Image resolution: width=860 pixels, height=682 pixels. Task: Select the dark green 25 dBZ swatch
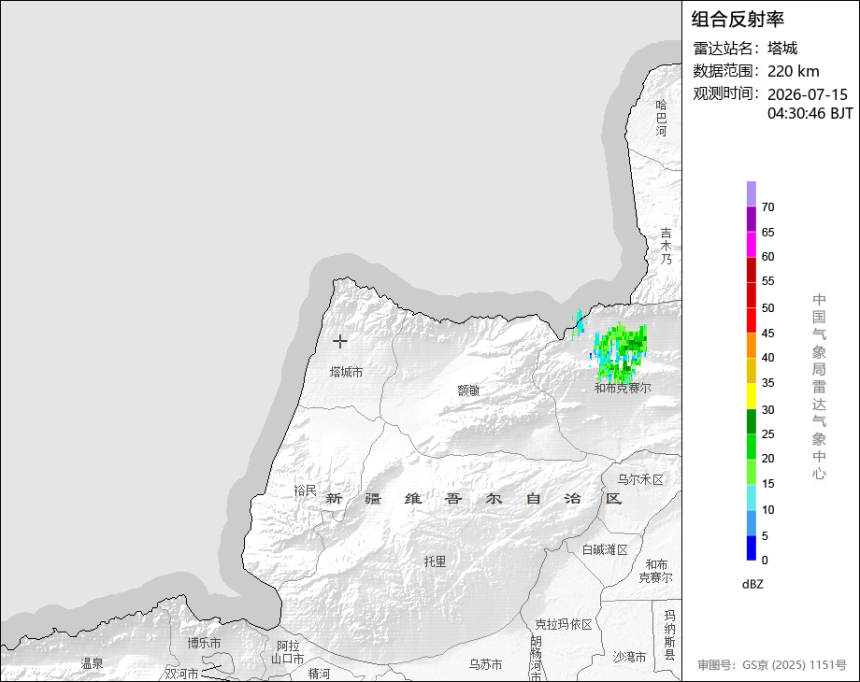pyautogui.click(x=751, y=421)
